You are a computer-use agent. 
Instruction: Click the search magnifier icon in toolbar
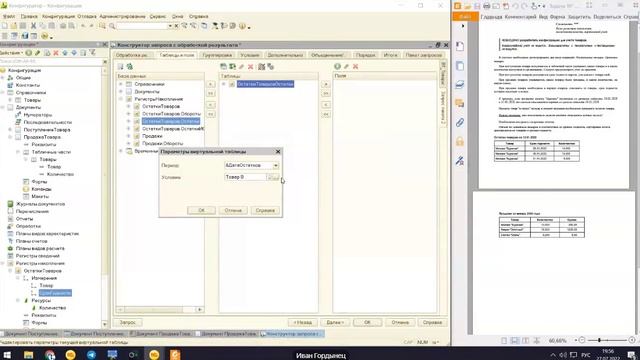click(x=112, y=26)
